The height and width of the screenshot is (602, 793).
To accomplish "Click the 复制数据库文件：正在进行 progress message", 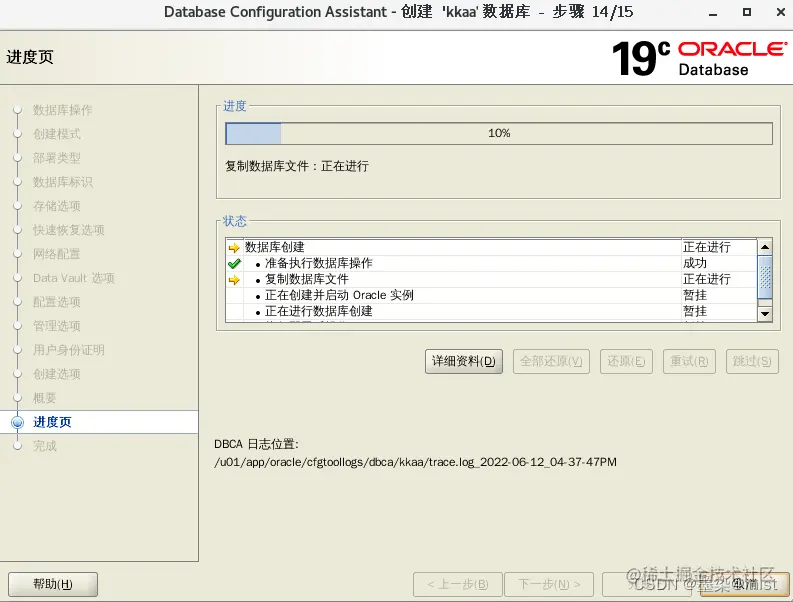I will coord(297,166).
